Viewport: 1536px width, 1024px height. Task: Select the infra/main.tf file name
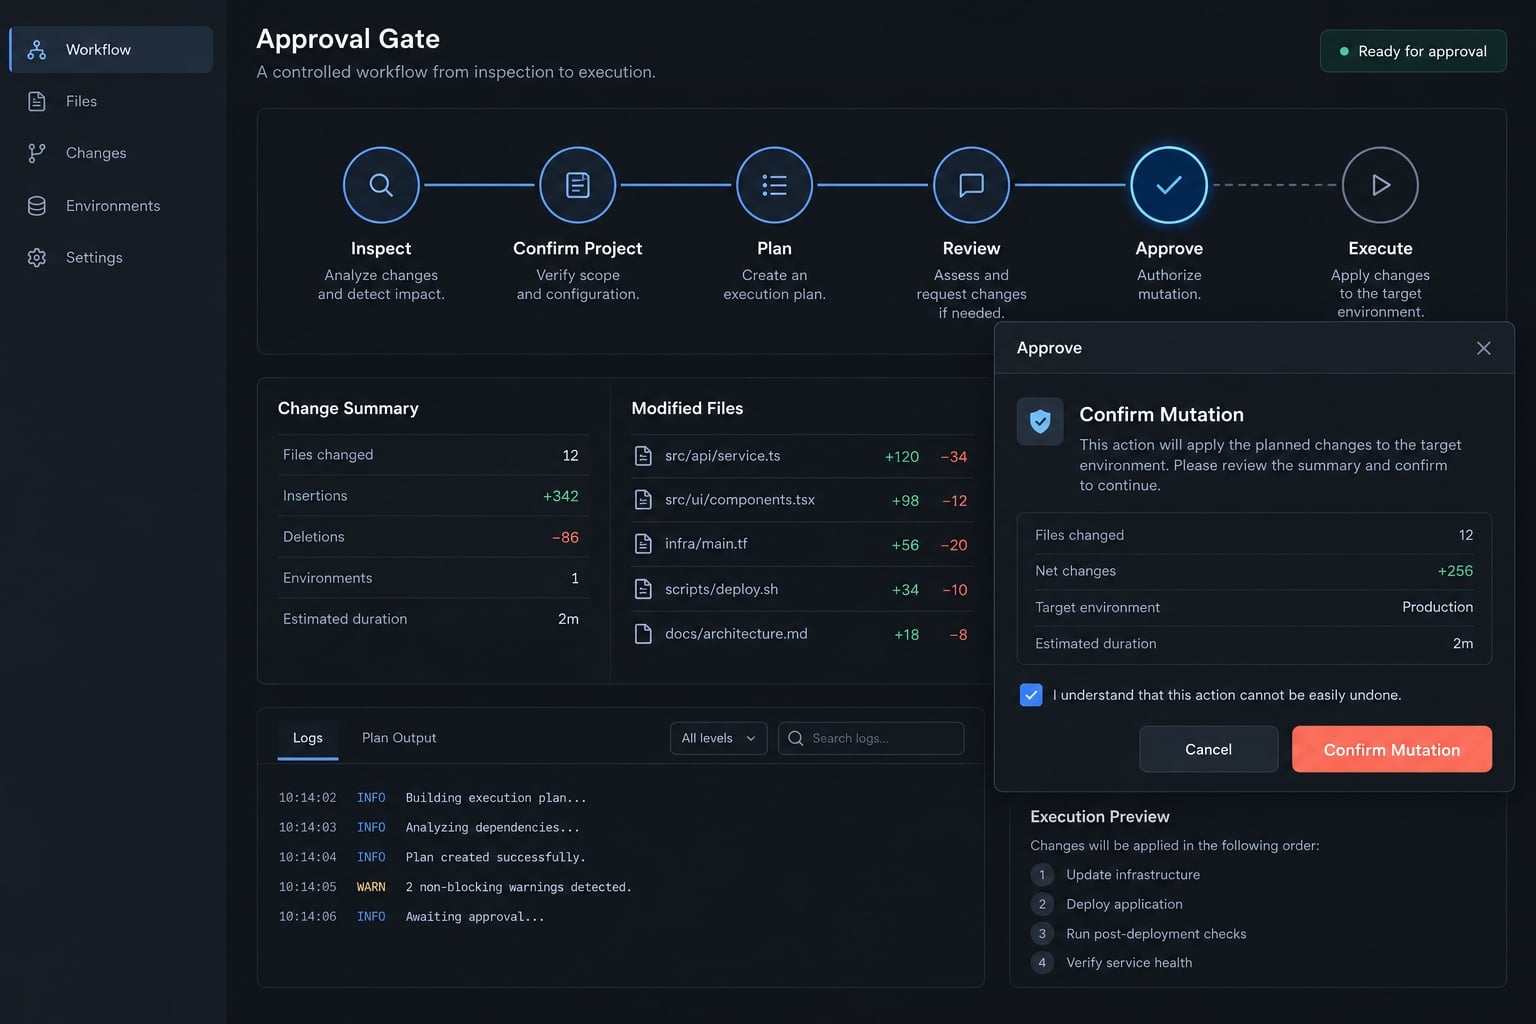[x=706, y=544]
